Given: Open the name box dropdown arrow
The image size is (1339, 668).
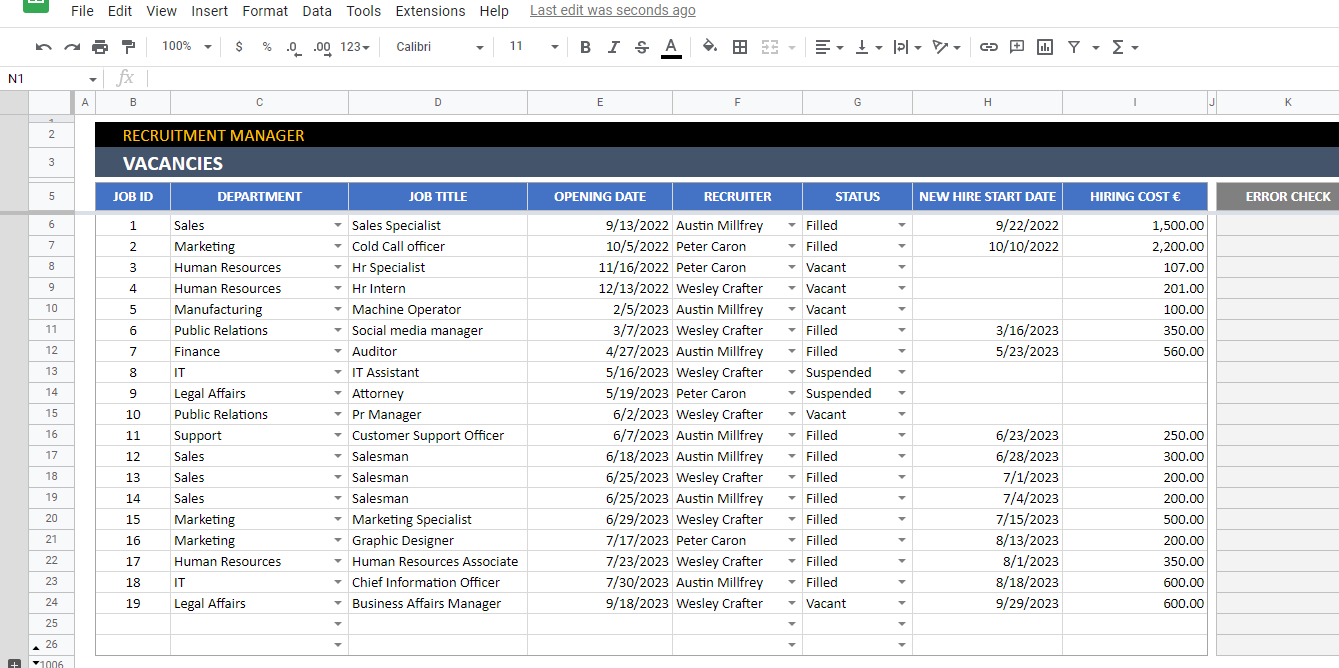Looking at the screenshot, I should [93, 79].
